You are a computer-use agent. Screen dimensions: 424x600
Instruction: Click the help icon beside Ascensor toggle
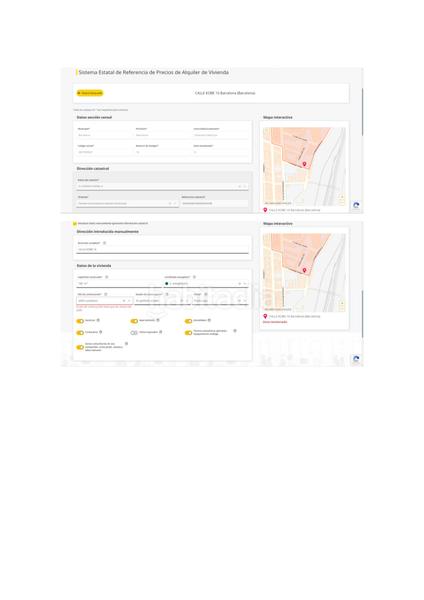(x=98, y=320)
